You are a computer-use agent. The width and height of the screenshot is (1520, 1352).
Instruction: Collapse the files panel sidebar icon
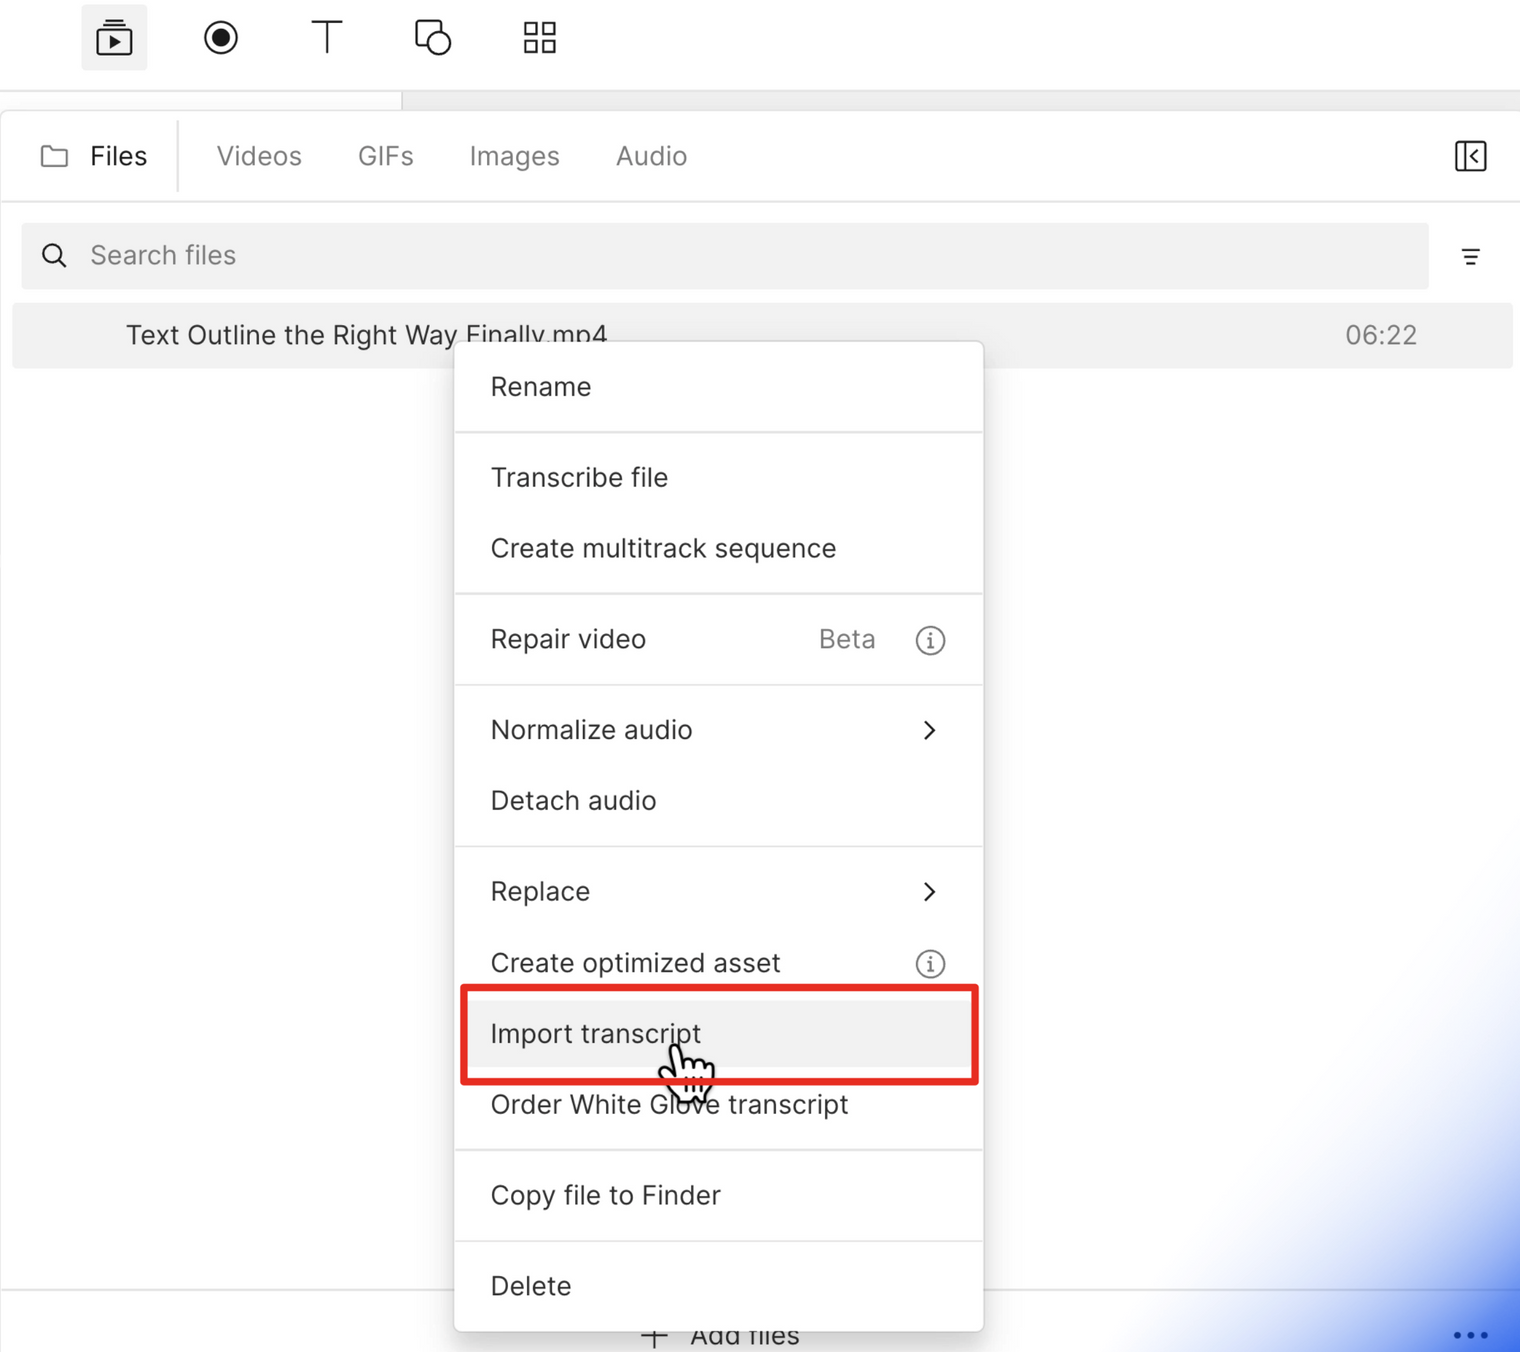click(x=1470, y=156)
